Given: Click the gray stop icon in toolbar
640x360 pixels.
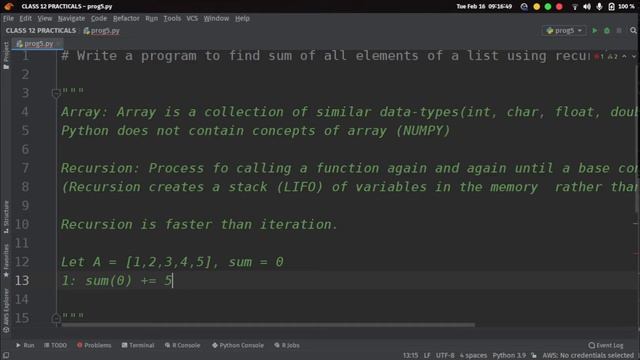Looking at the screenshot, I should pyautogui.click(x=619, y=31).
